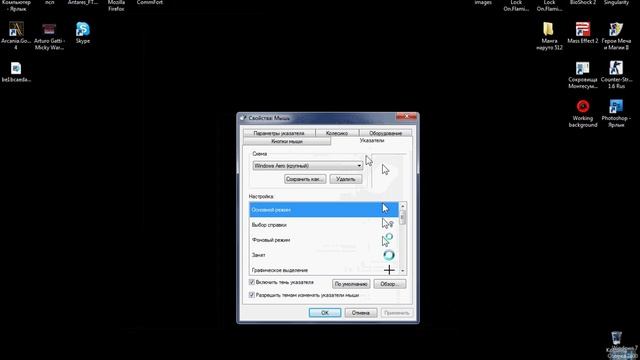
Task: Select the Фоновый режим pointer row
Action: [324, 240]
